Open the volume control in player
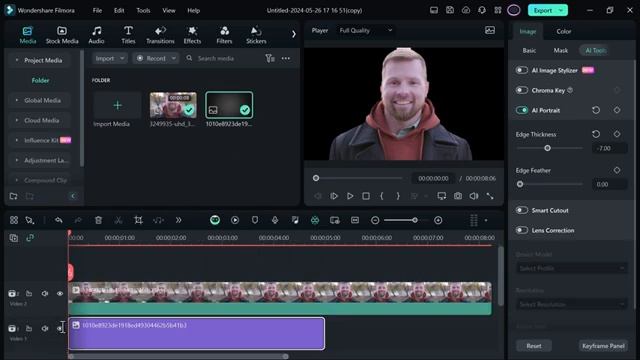 click(x=473, y=196)
